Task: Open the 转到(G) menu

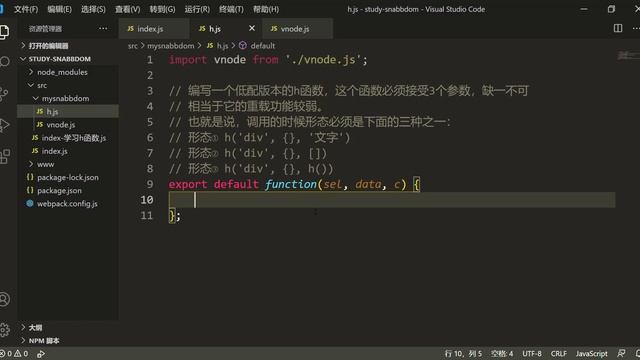Action: 162,9
